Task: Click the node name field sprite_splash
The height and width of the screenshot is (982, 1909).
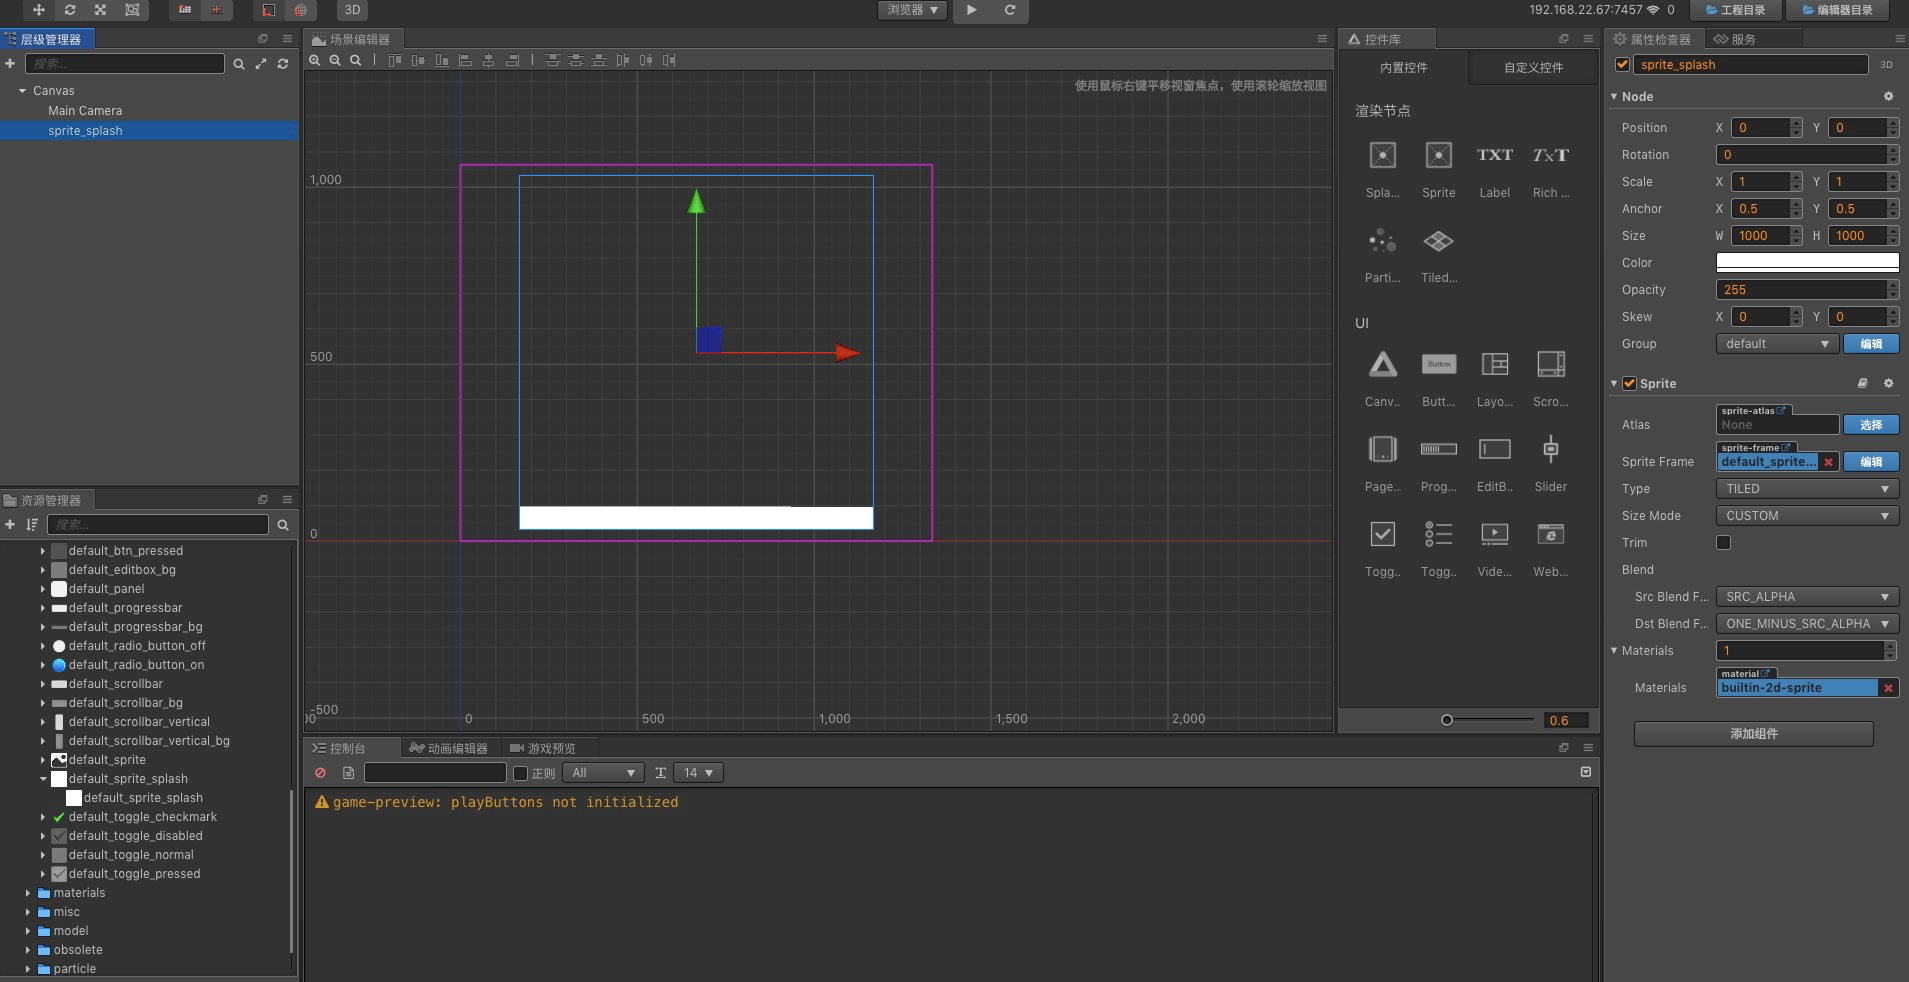Action: pyautogui.click(x=1751, y=65)
